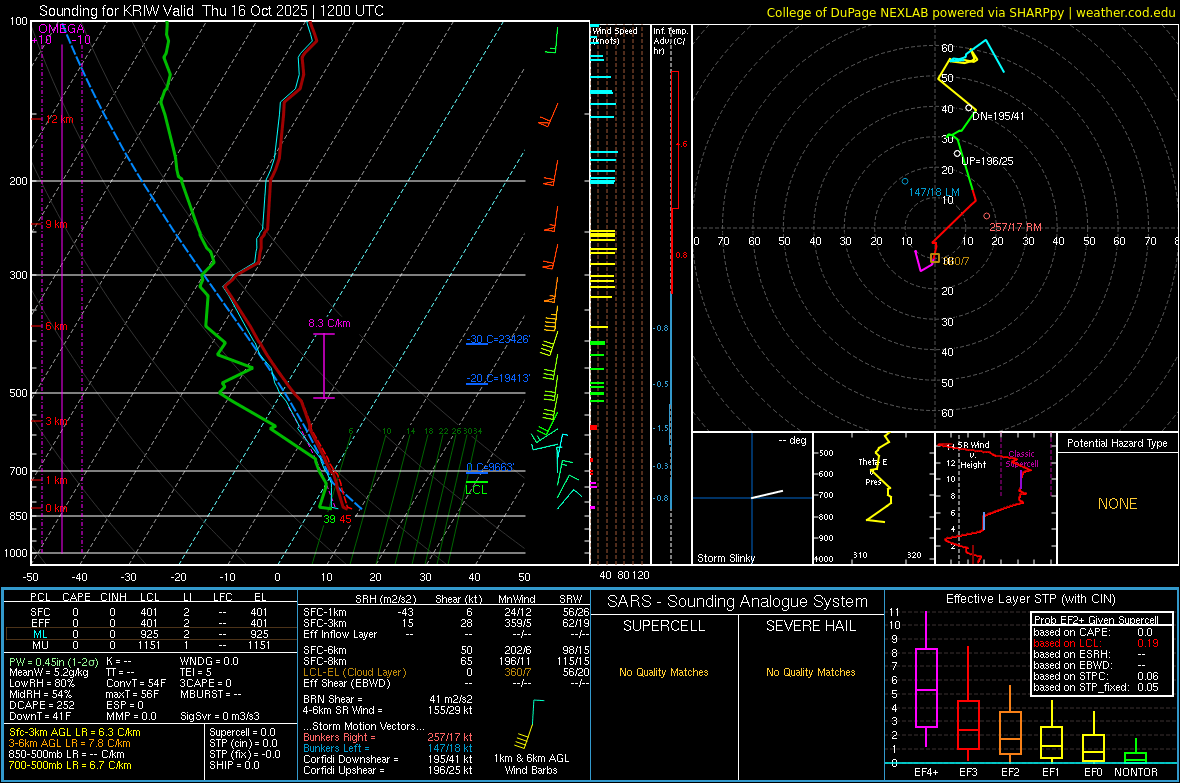1180x783 pixels.
Task: Click the '9 km' height marker
Action: (x=56, y=224)
